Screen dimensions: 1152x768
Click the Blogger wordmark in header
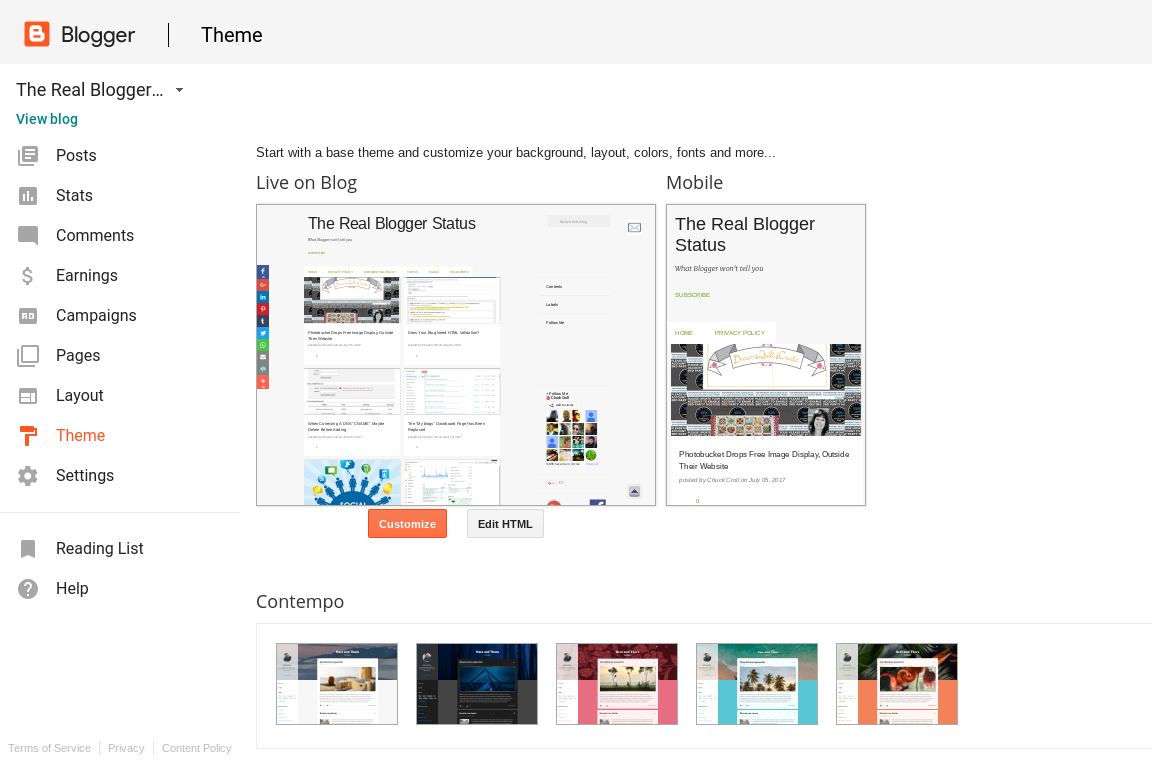pyautogui.click(x=98, y=35)
